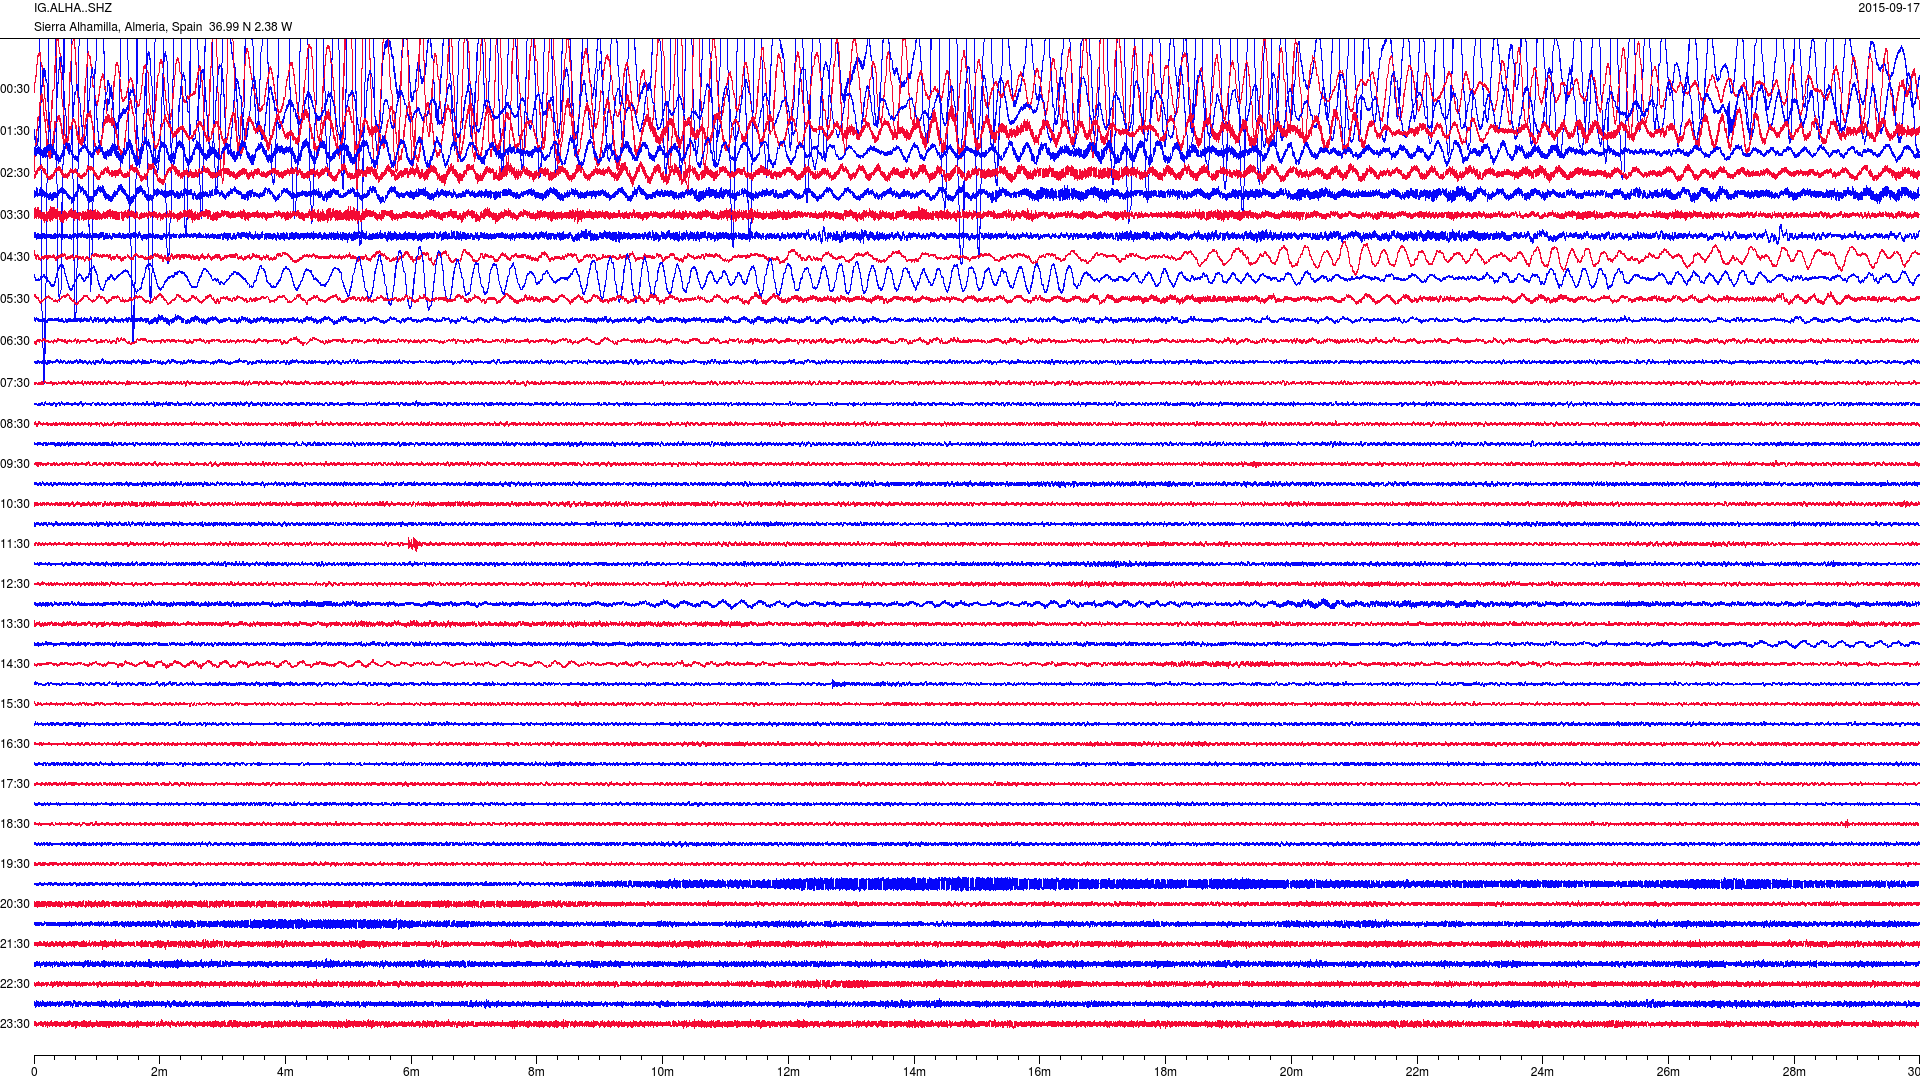The height and width of the screenshot is (1080, 1920).
Task: Click the 02:30 time label
Action: point(15,173)
